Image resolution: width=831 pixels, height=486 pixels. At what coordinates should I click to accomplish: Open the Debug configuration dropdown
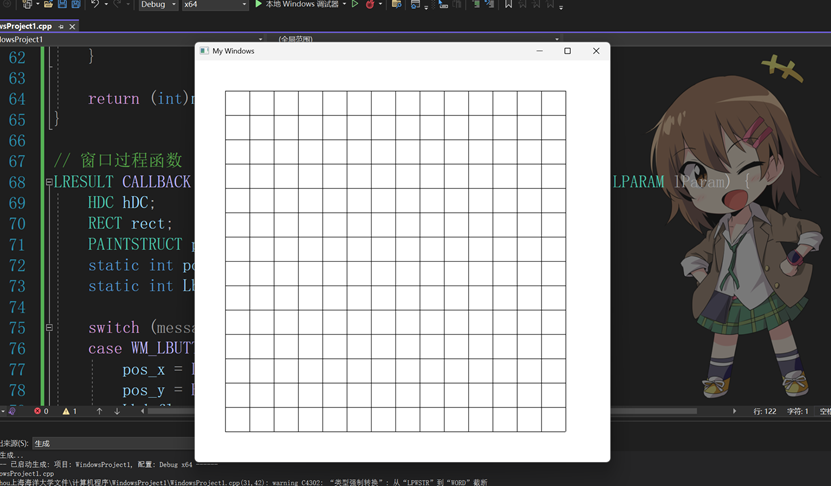tap(158, 4)
